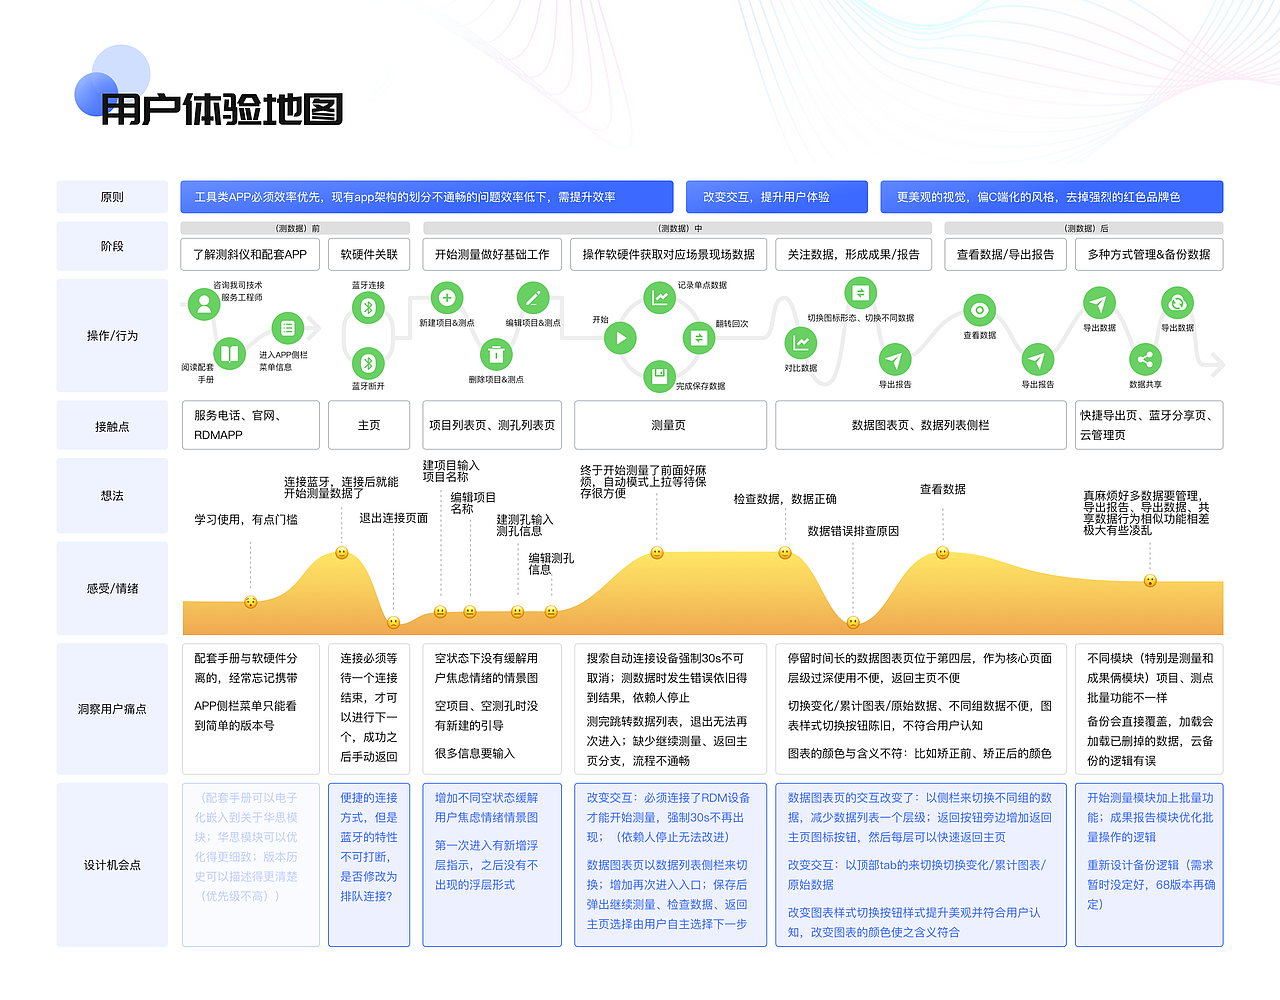Select the 蓝牙断开 bluetooth icon
Viewport: 1280px width, 1000px height.
tap(368, 363)
